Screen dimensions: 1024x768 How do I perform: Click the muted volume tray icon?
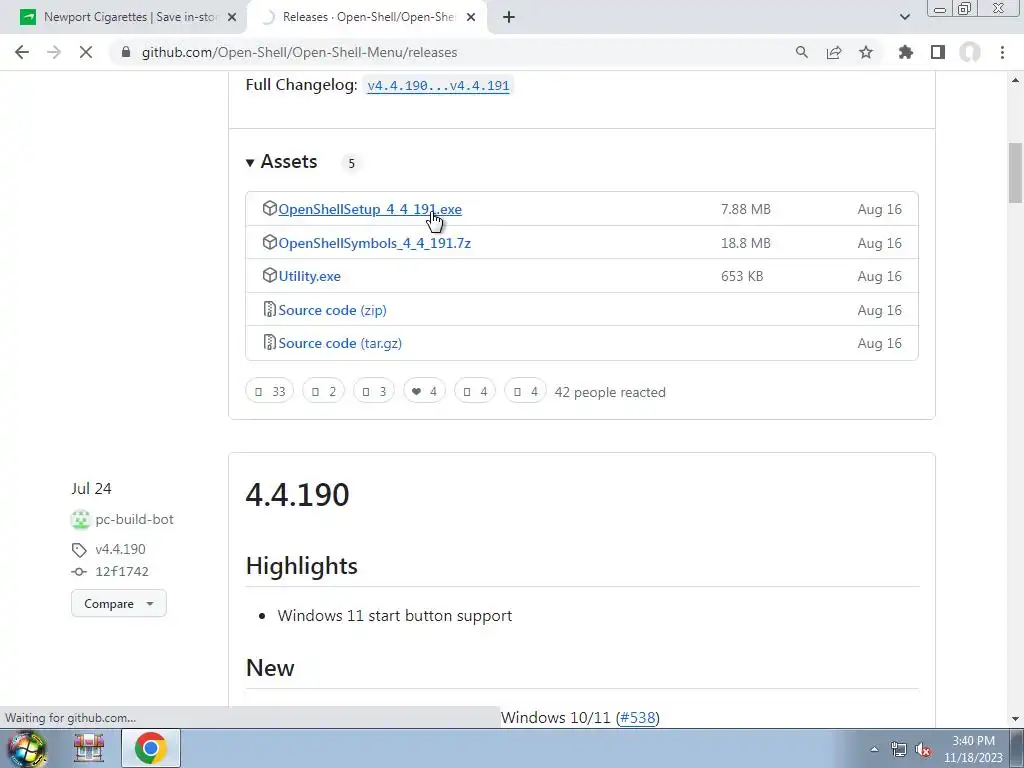pyautogui.click(x=923, y=749)
